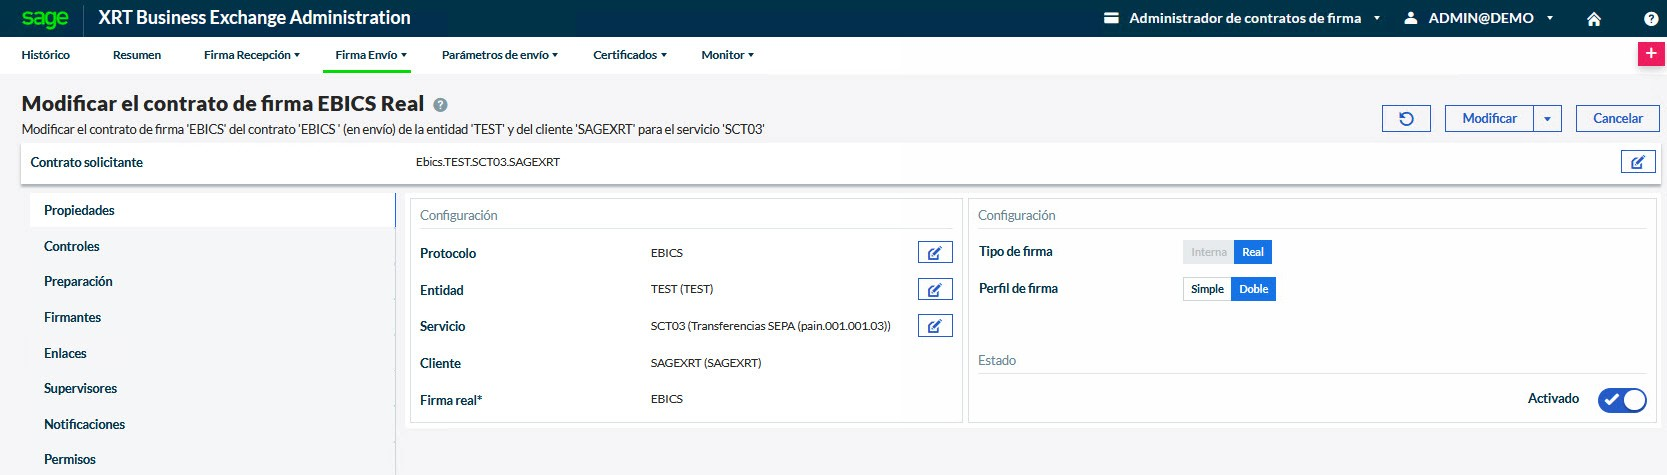Open help question mark icon in header

[1650, 19]
